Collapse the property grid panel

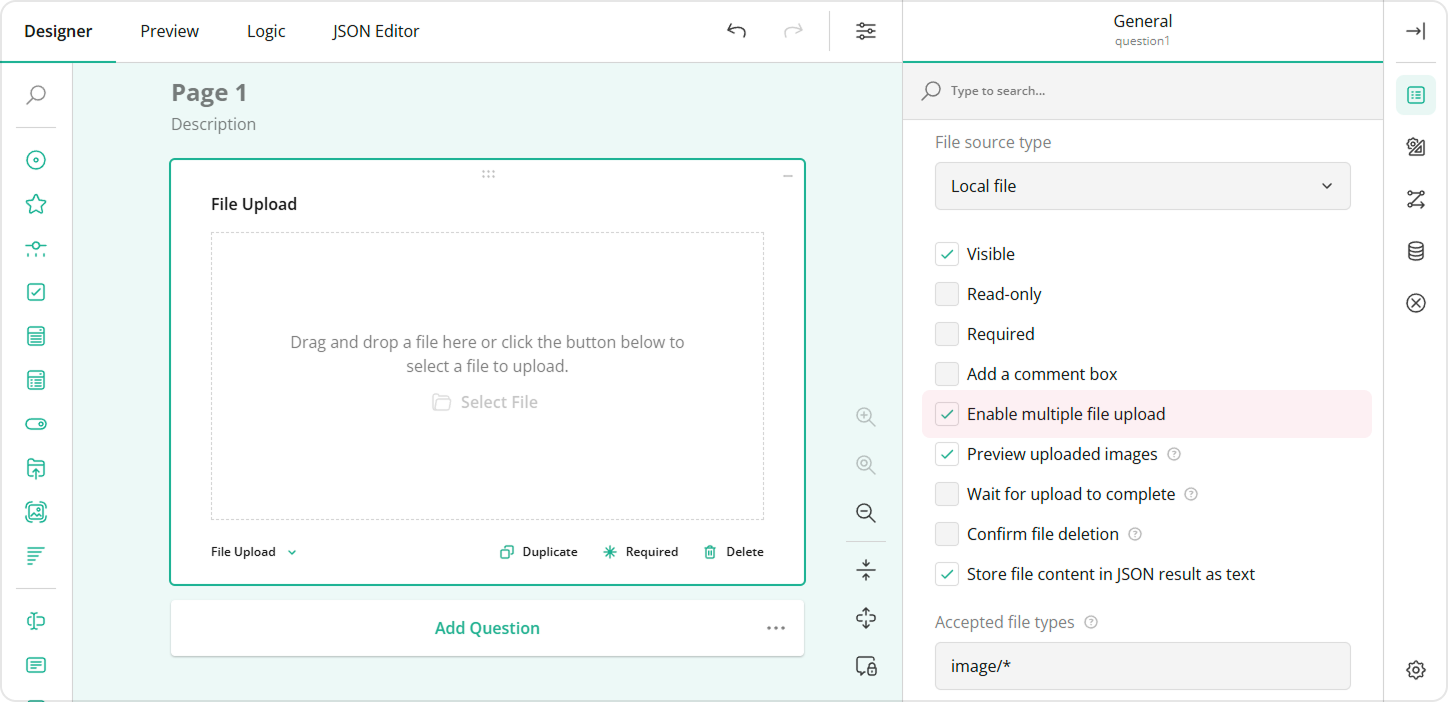(x=1416, y=31)
